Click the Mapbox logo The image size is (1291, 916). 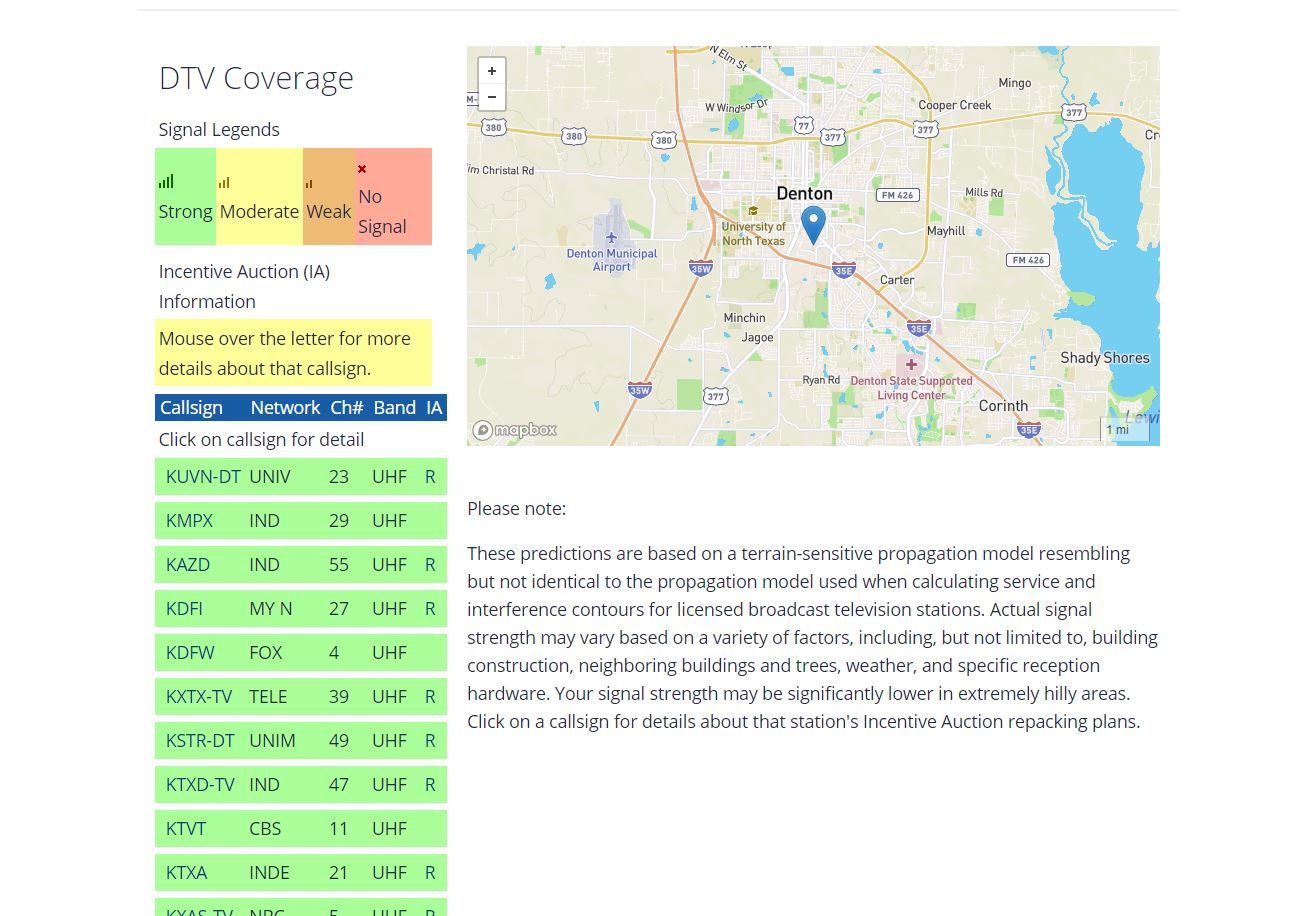coord(515,430)
